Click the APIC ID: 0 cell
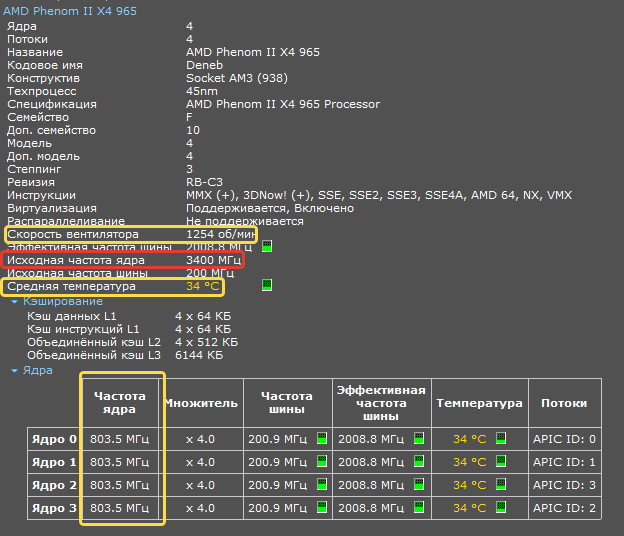 [564, 439]
